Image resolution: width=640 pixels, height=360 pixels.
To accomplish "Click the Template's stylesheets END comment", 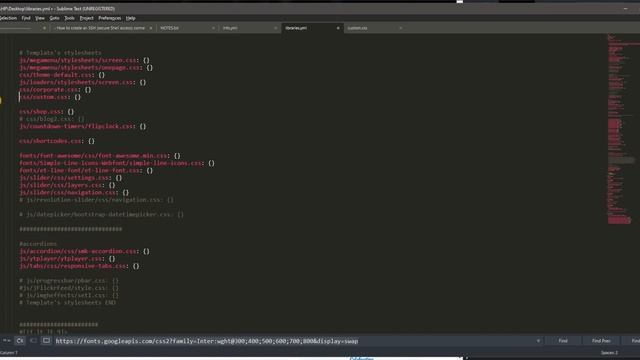I will pyautogui.click(x=67, y=302).
